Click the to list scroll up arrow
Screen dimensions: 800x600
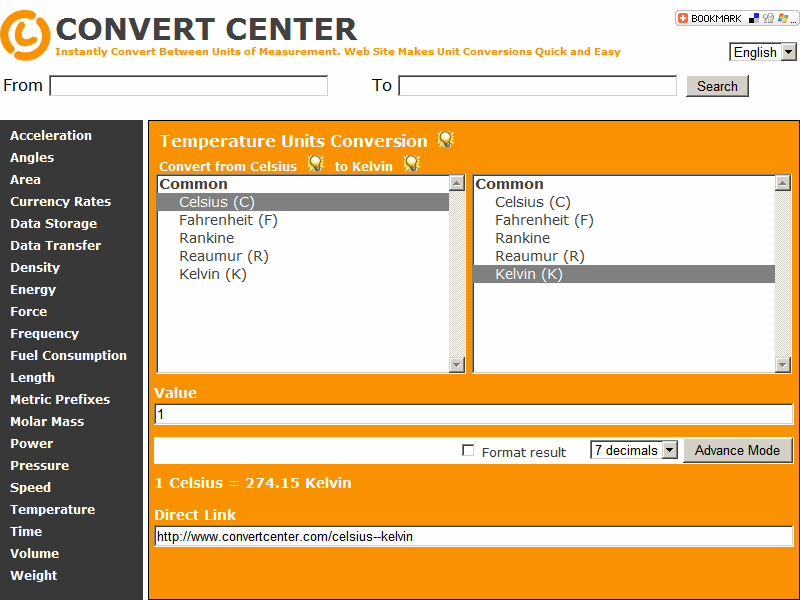(x=783, y=183)
